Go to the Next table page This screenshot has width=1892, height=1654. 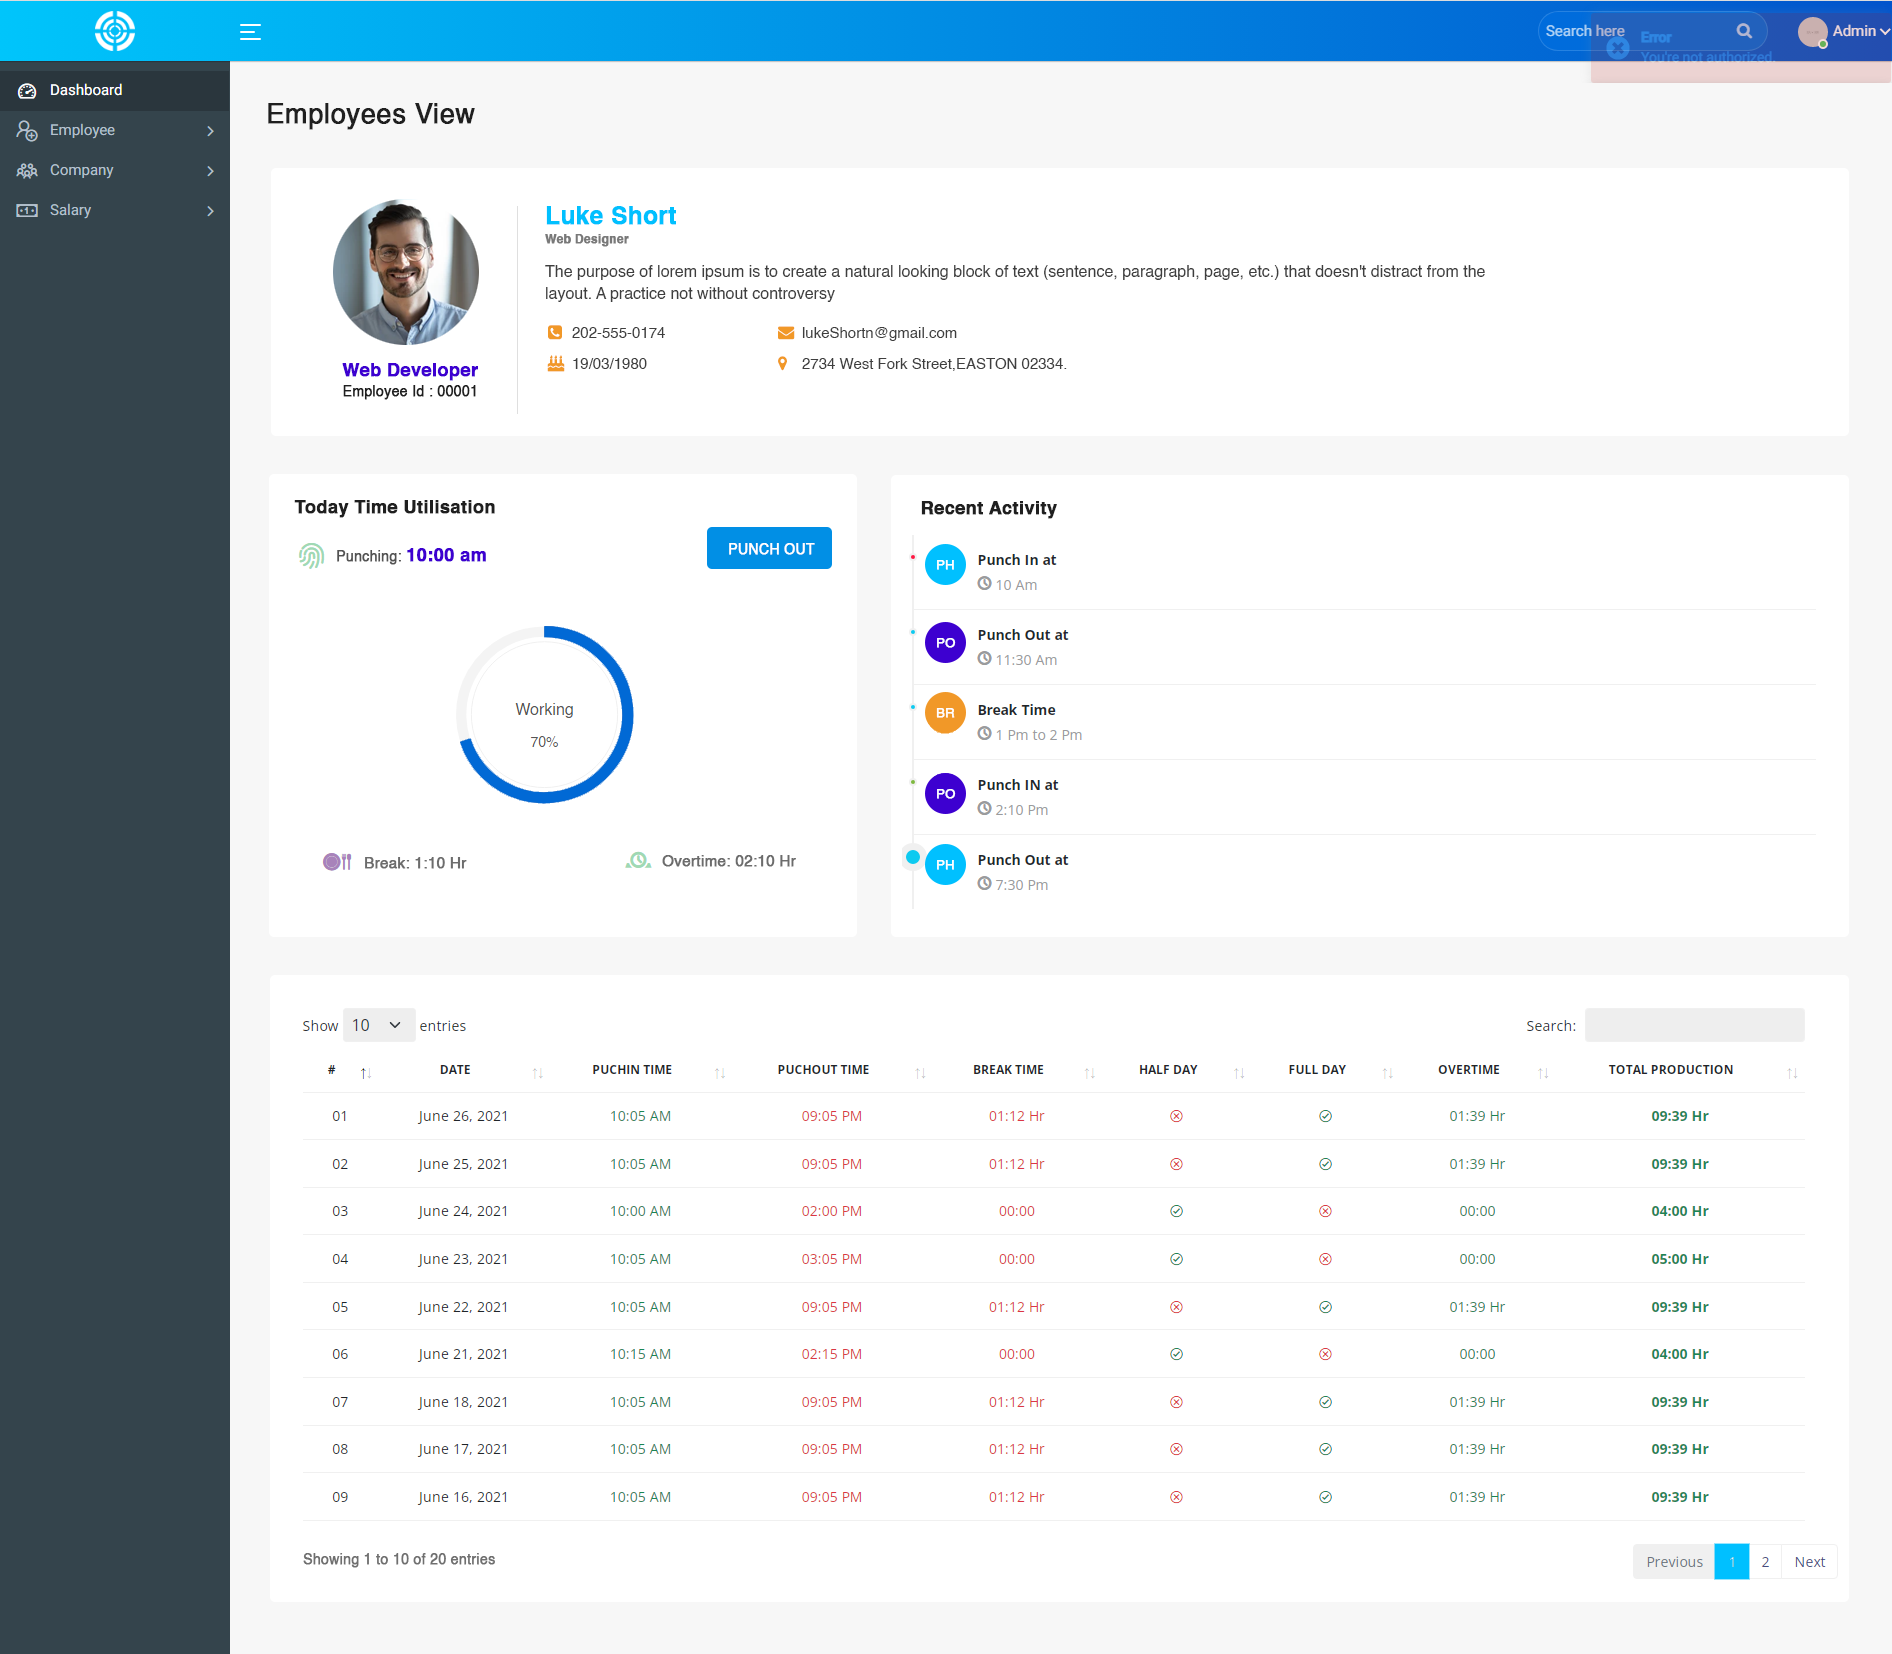tap(1809, 1562)
